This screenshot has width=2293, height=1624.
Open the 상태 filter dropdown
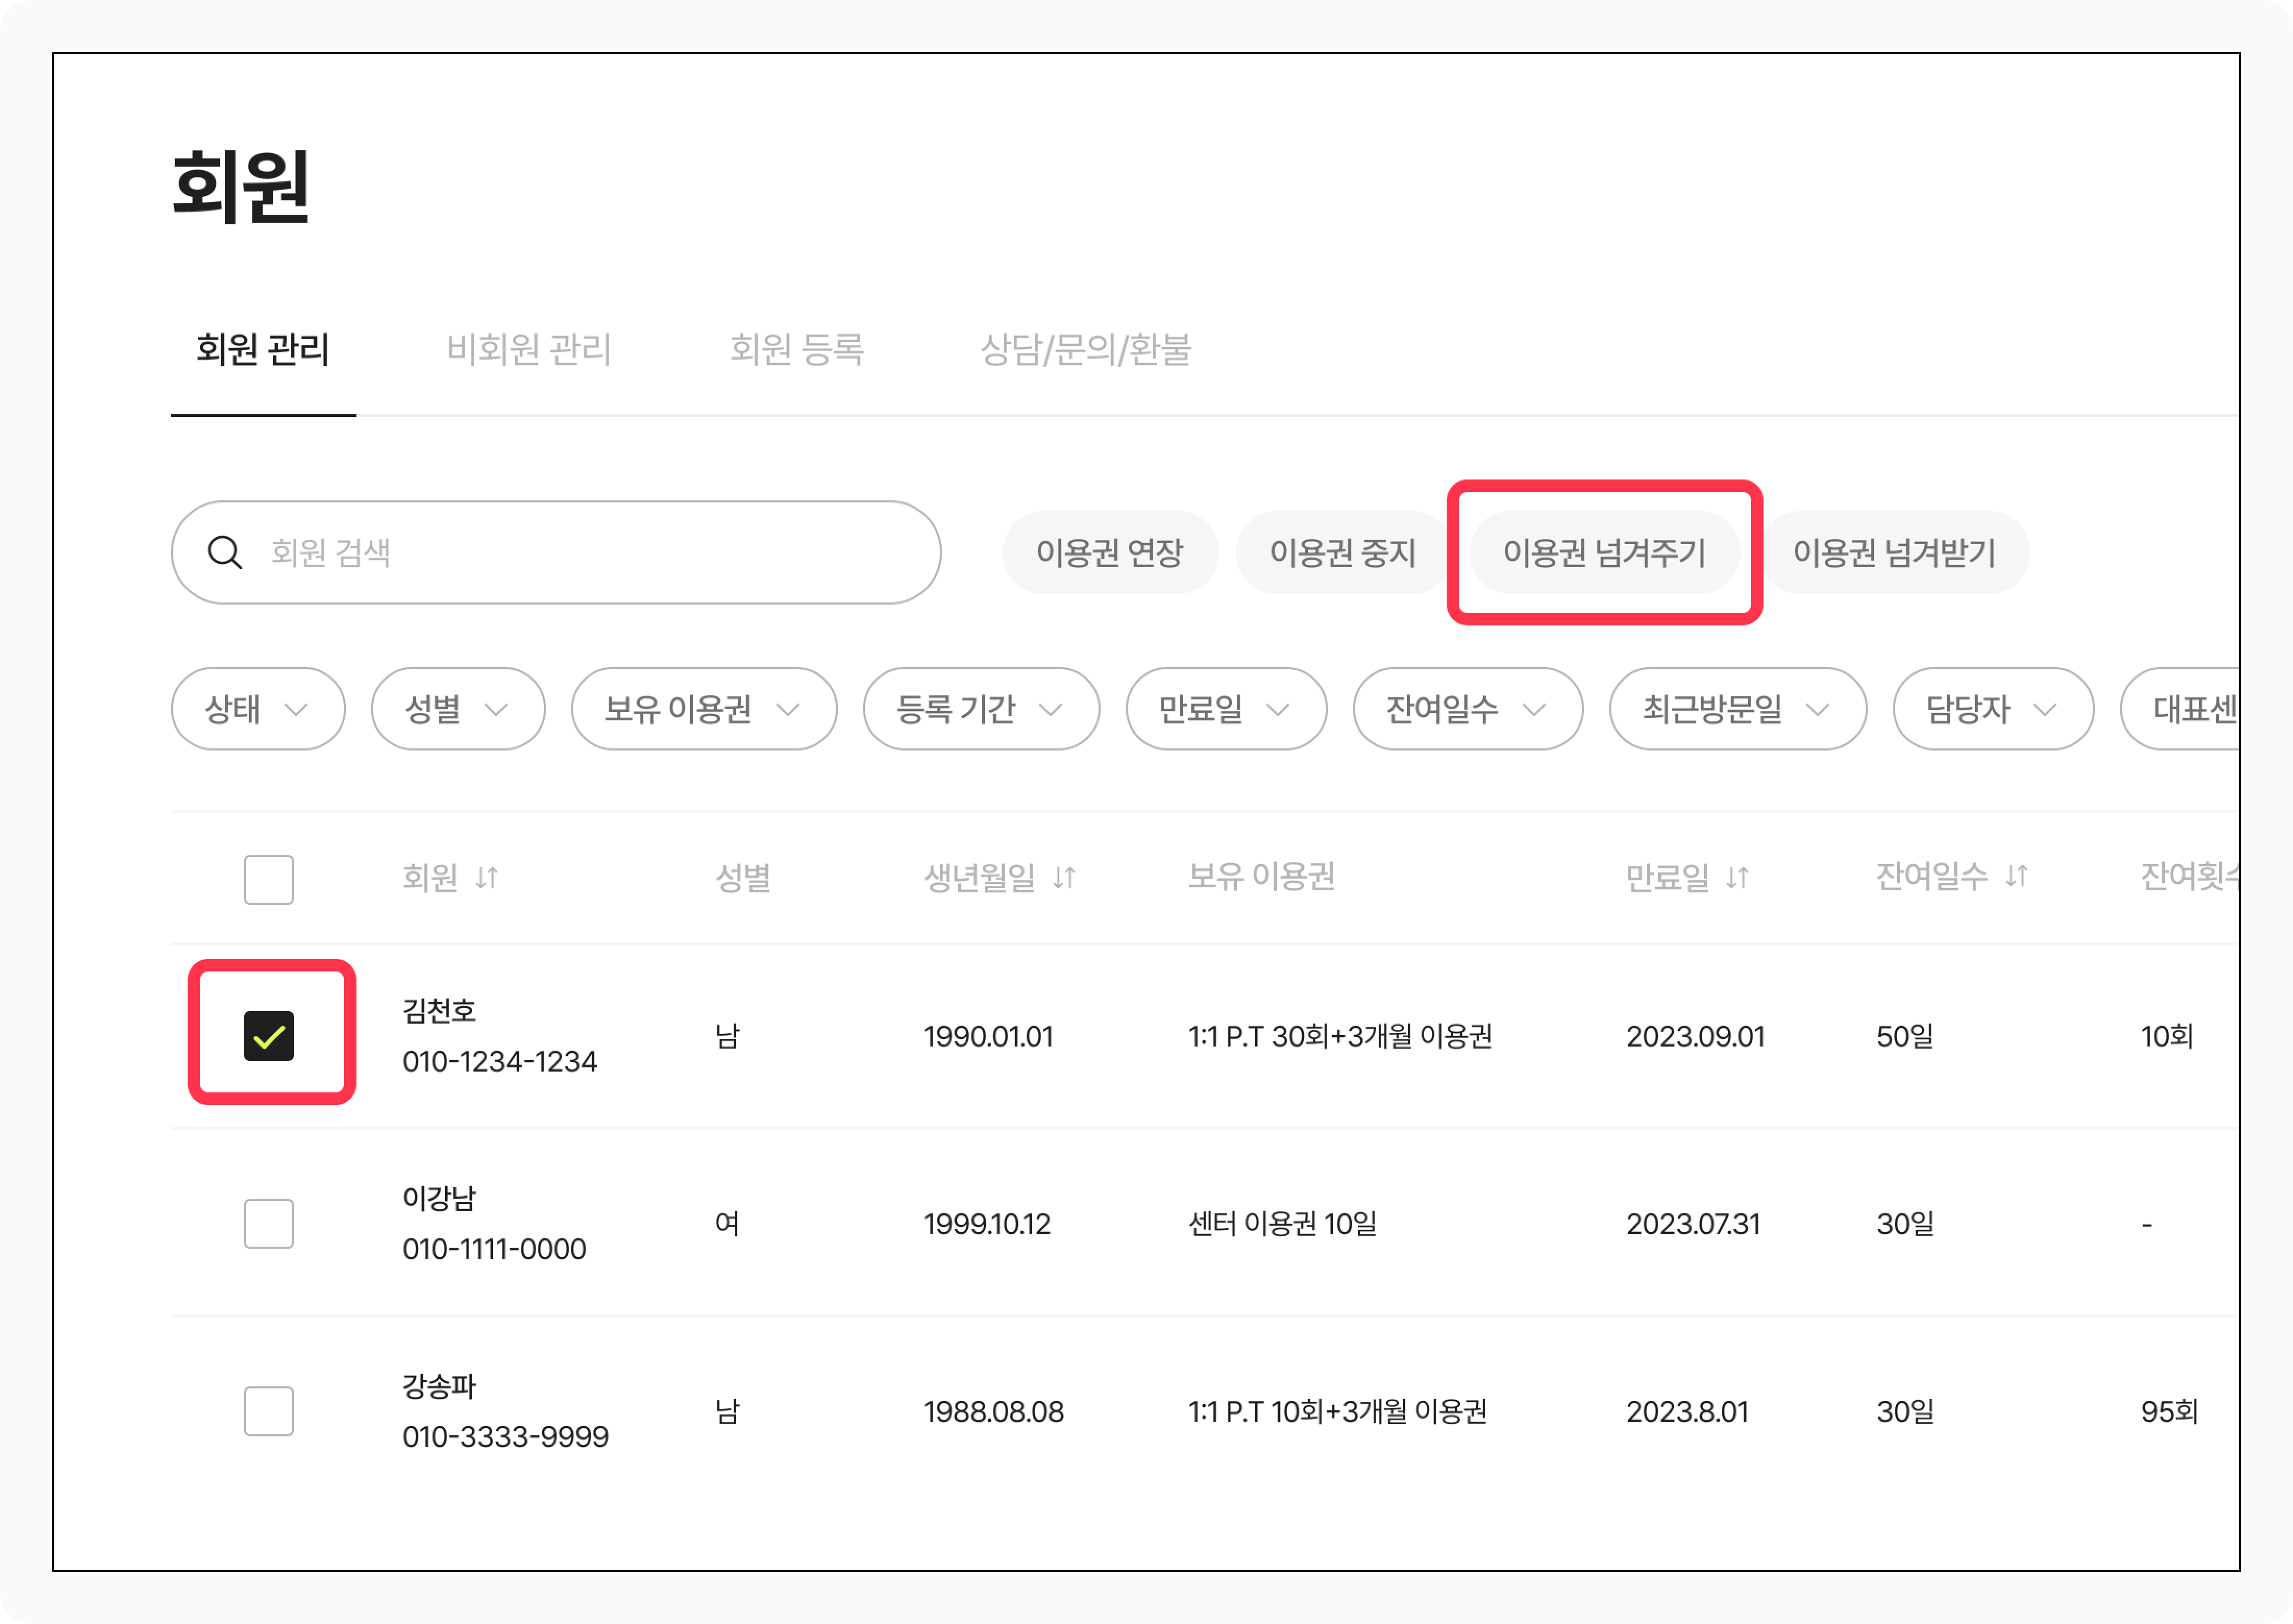(258, 709)
